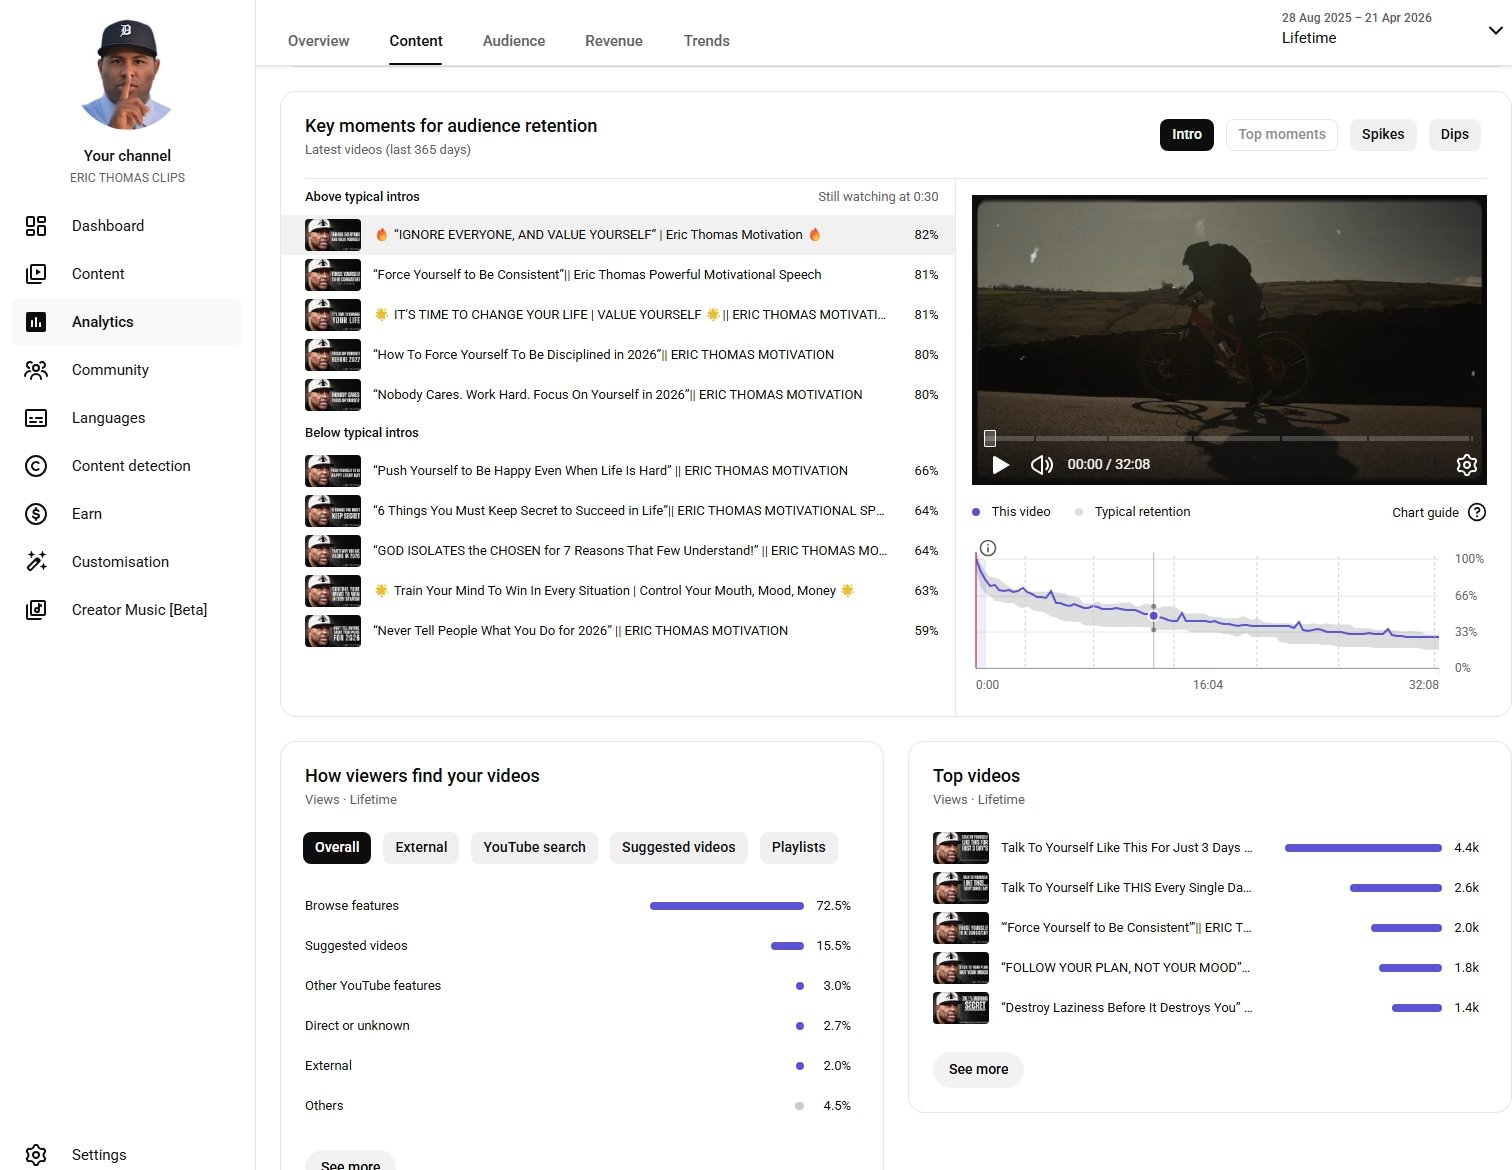The image size is (1512, 1170).
Task: Open video player settings gear
Action: point(1466,465)
